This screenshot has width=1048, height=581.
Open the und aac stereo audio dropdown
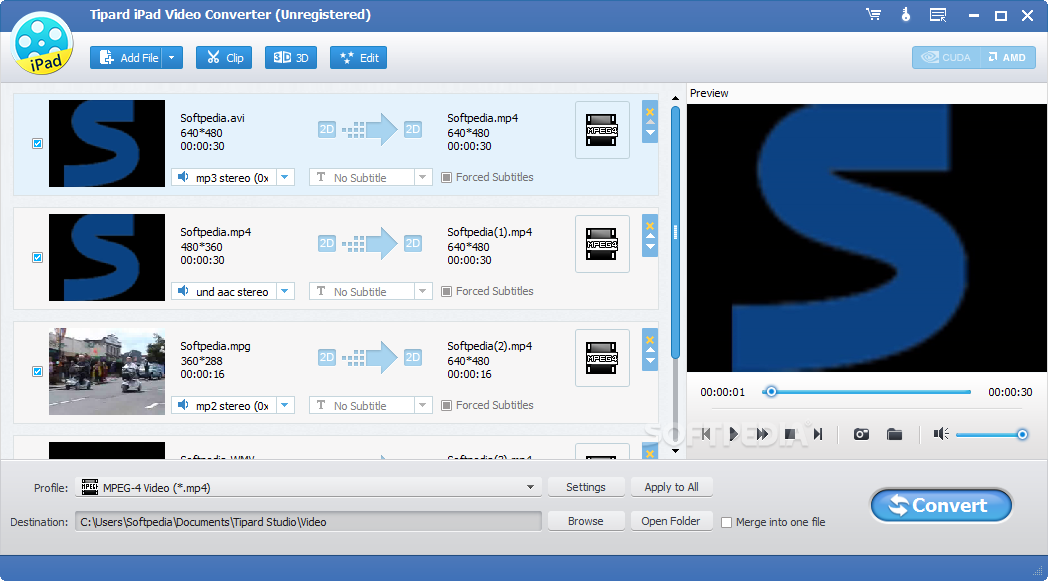[x=285, y=291]
